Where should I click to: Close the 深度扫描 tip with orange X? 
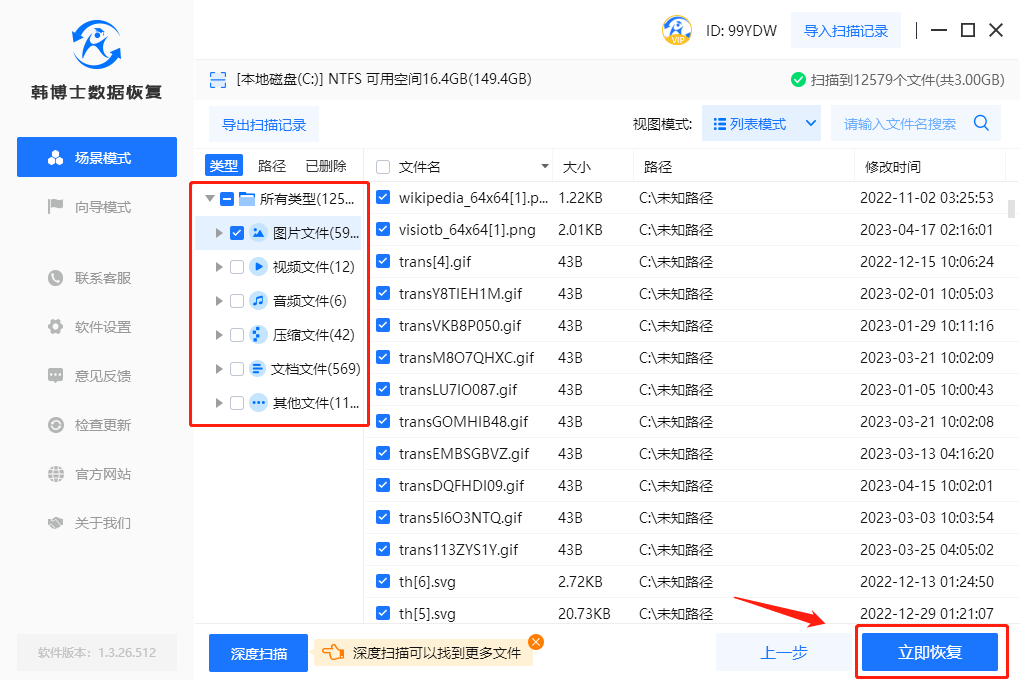(536, 642)
